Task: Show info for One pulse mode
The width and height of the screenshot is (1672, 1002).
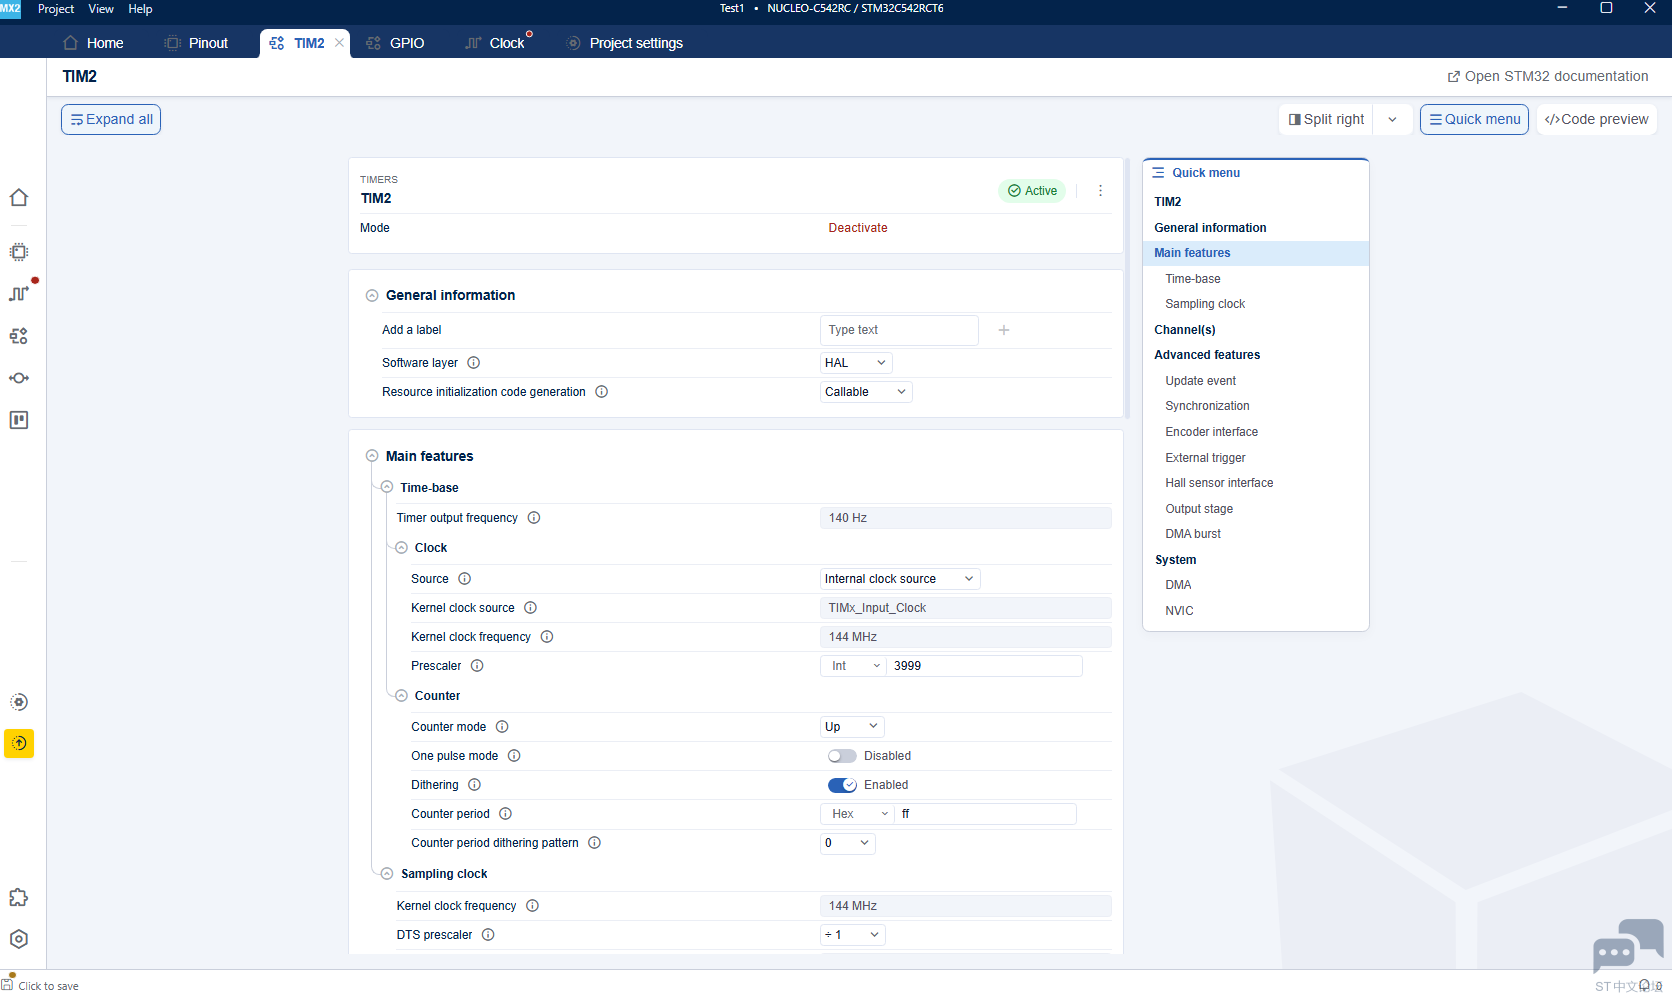Action: 514,756
